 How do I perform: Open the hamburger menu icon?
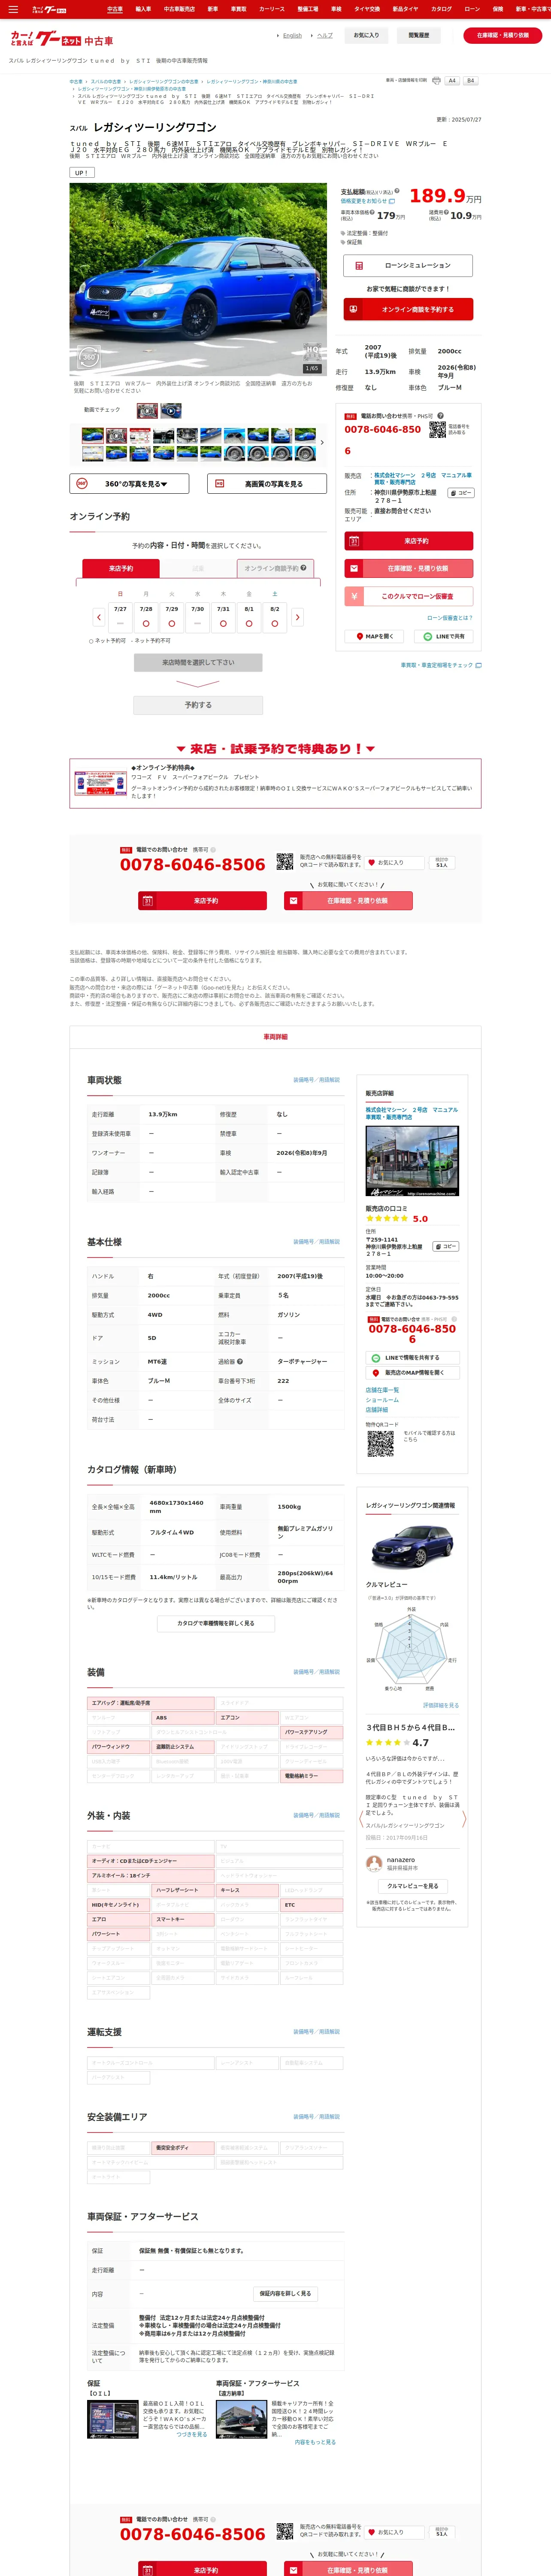(x=13, y=9)
